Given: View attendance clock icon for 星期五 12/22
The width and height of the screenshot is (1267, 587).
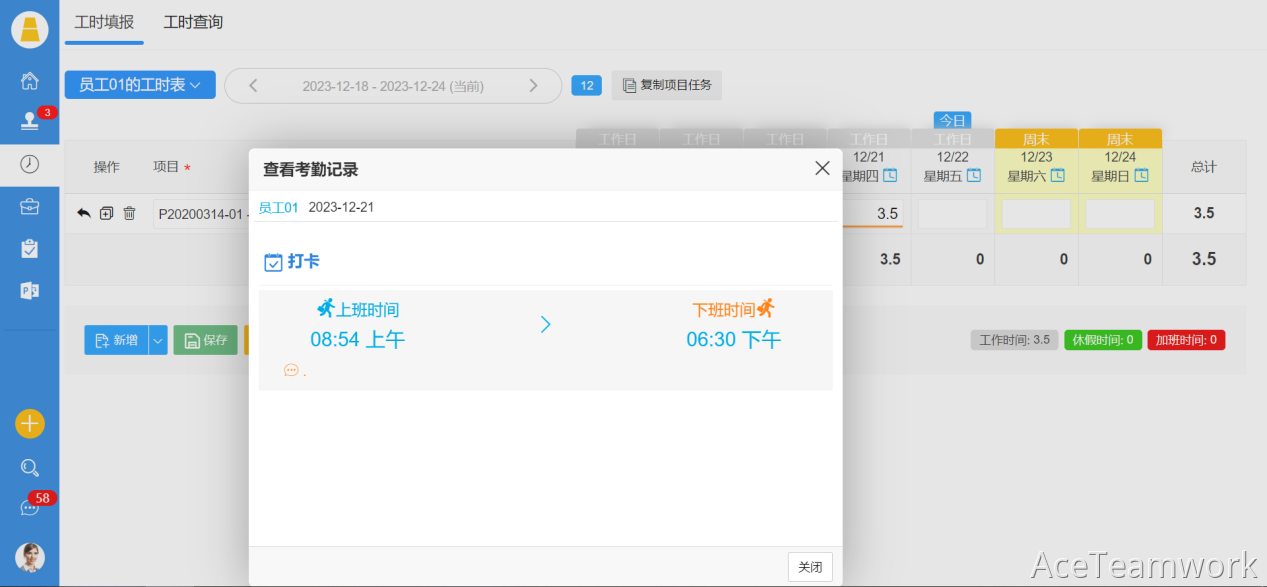Looking at the screenshot, I should (973, 176).
